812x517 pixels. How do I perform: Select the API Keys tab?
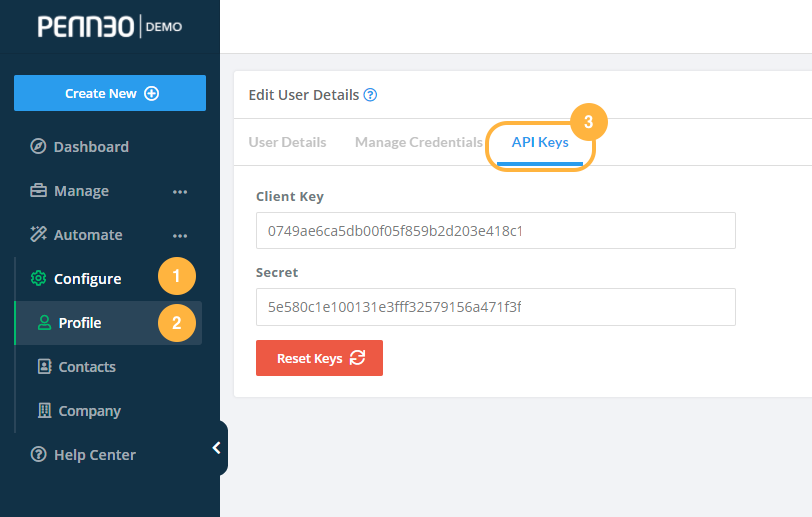pyautogui.click(x=540, y=142)
